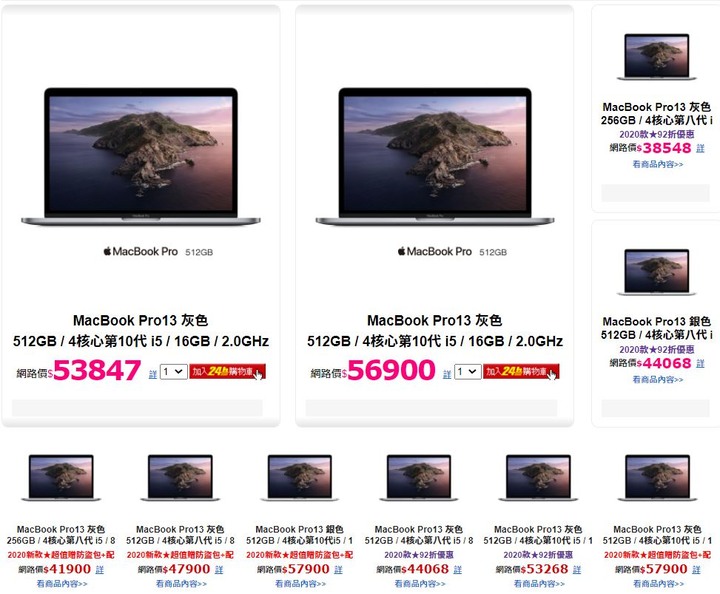Click the note icon beside price 41900
The width and height of the screenshot is (720, 594).
point(100,570)
